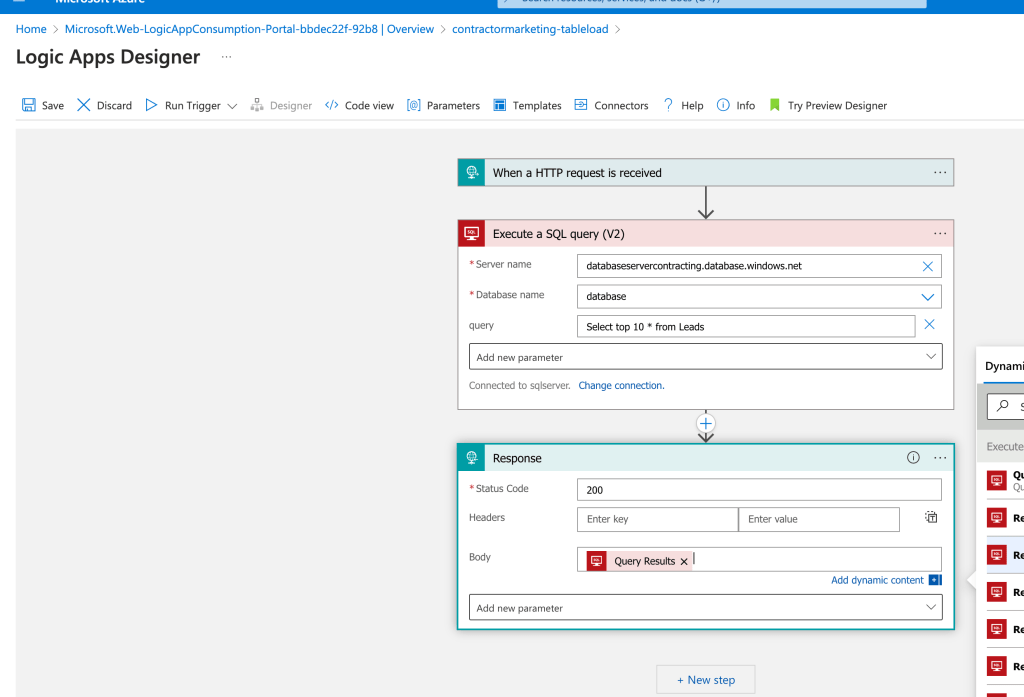Image resolution: width=1024 pixels, height=697 pixels.
Task: Open HTTP request trigger ellipsis menu
Action: (940, 172)
